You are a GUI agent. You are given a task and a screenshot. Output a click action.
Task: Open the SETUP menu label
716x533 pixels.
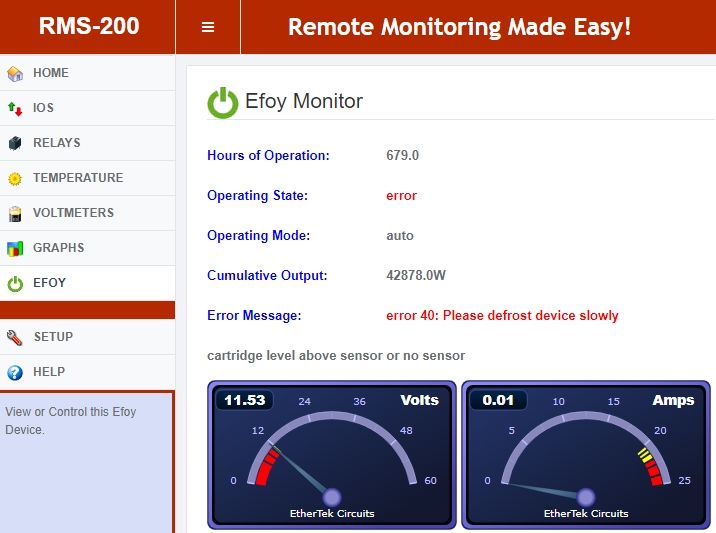(x=53, y=337)
